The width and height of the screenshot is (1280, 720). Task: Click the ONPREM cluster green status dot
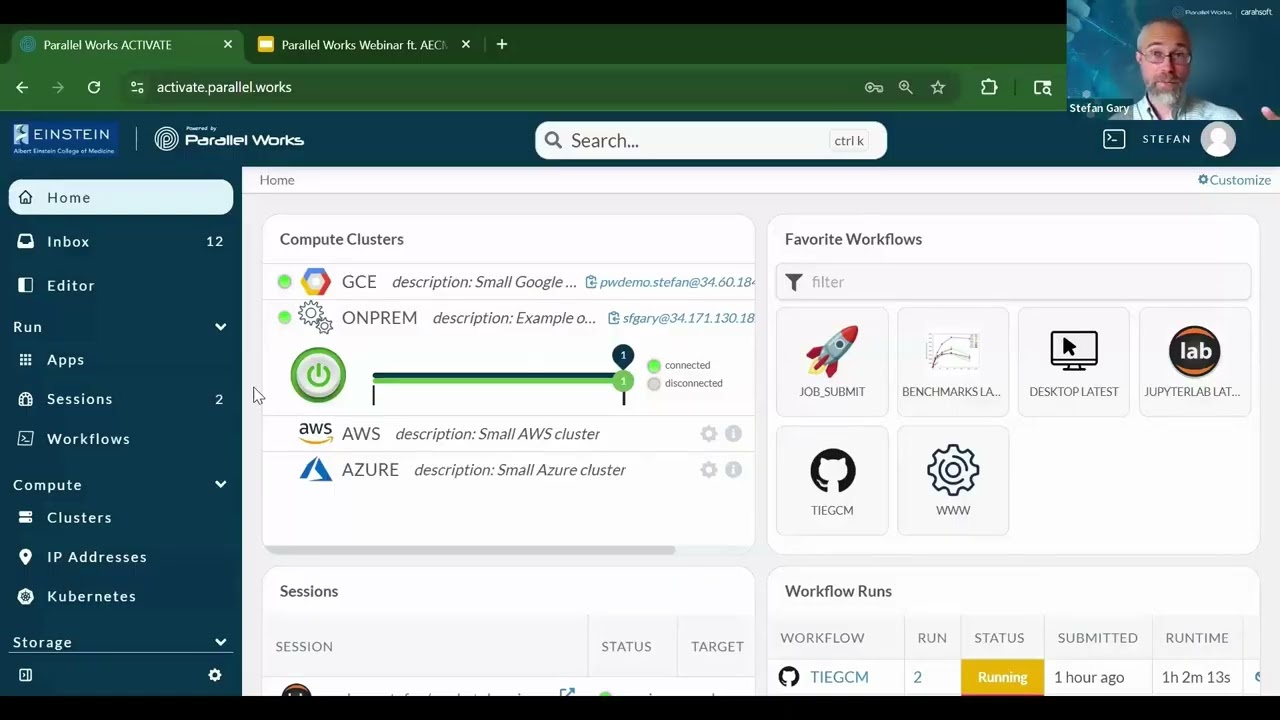pyautogui.click(x=285, y=318)
